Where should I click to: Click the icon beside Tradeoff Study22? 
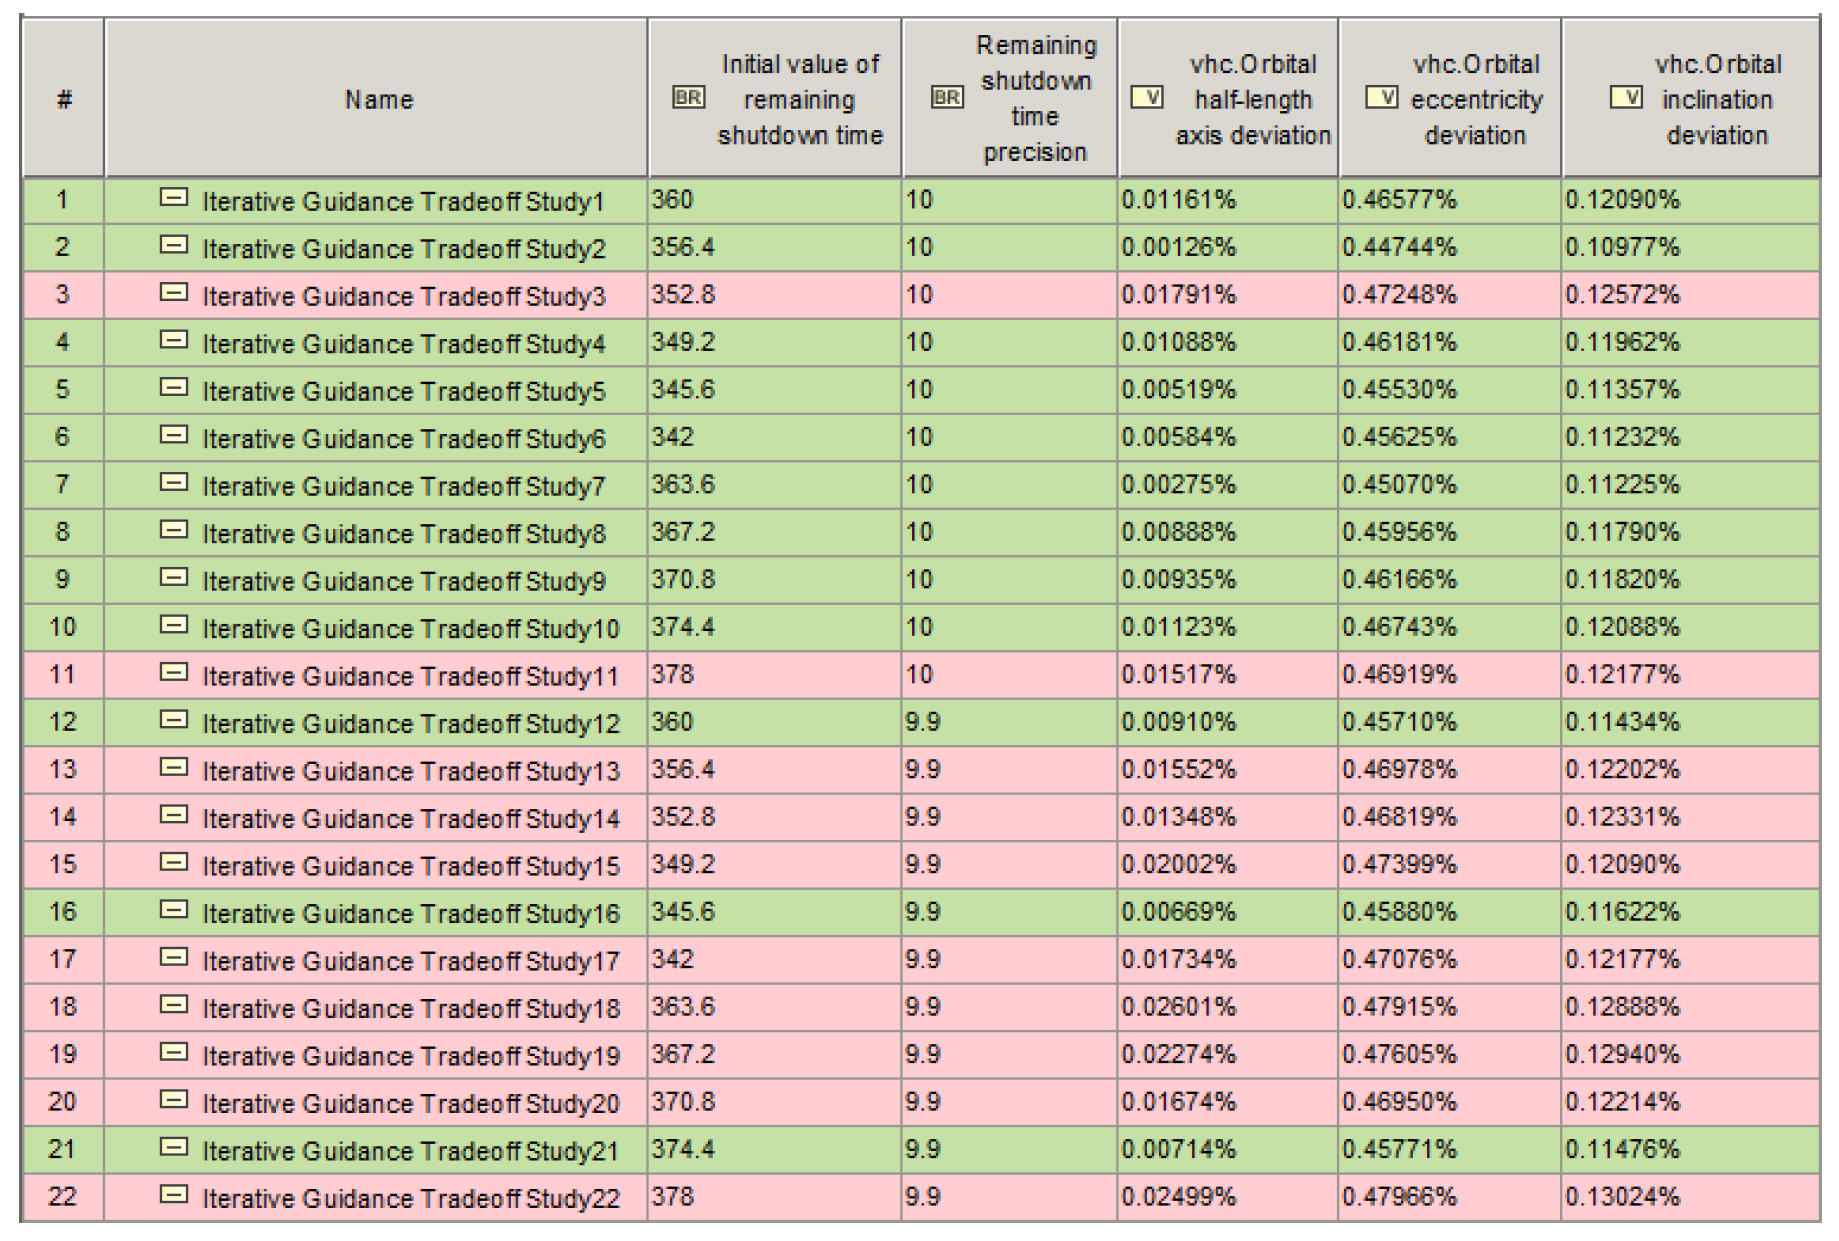pyautogui.click(x=174, y=1196)
